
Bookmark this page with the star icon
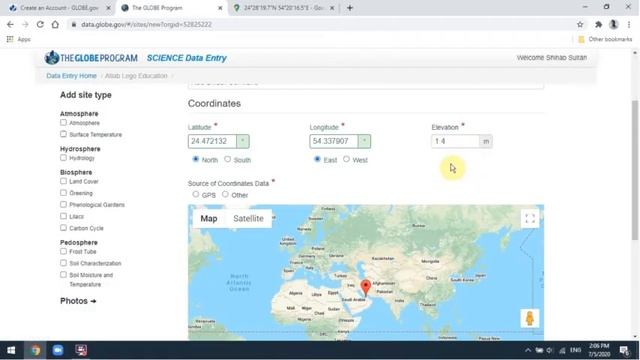pyautogui.click(x=580, y=24)
